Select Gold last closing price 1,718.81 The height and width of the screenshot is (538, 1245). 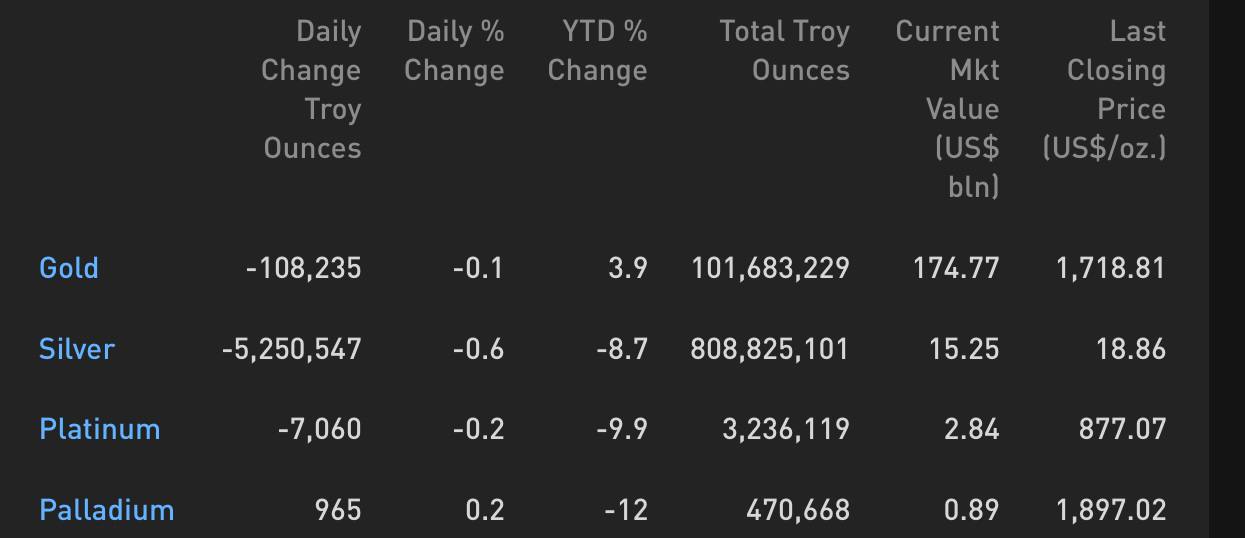pyautogui.click(x=1111, y=268)
